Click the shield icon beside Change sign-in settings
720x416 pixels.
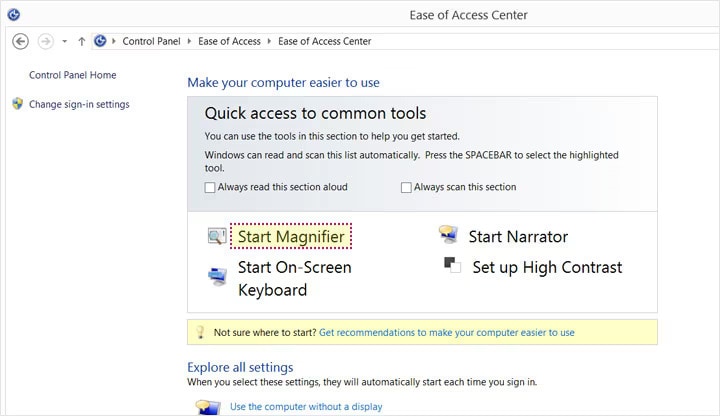tap(17, 104)
